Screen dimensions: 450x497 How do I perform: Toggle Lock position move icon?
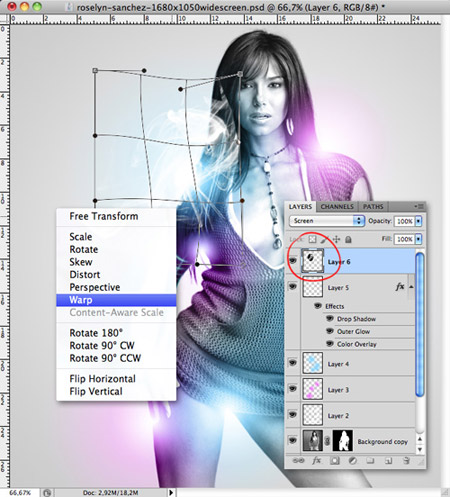coord(336,239)
